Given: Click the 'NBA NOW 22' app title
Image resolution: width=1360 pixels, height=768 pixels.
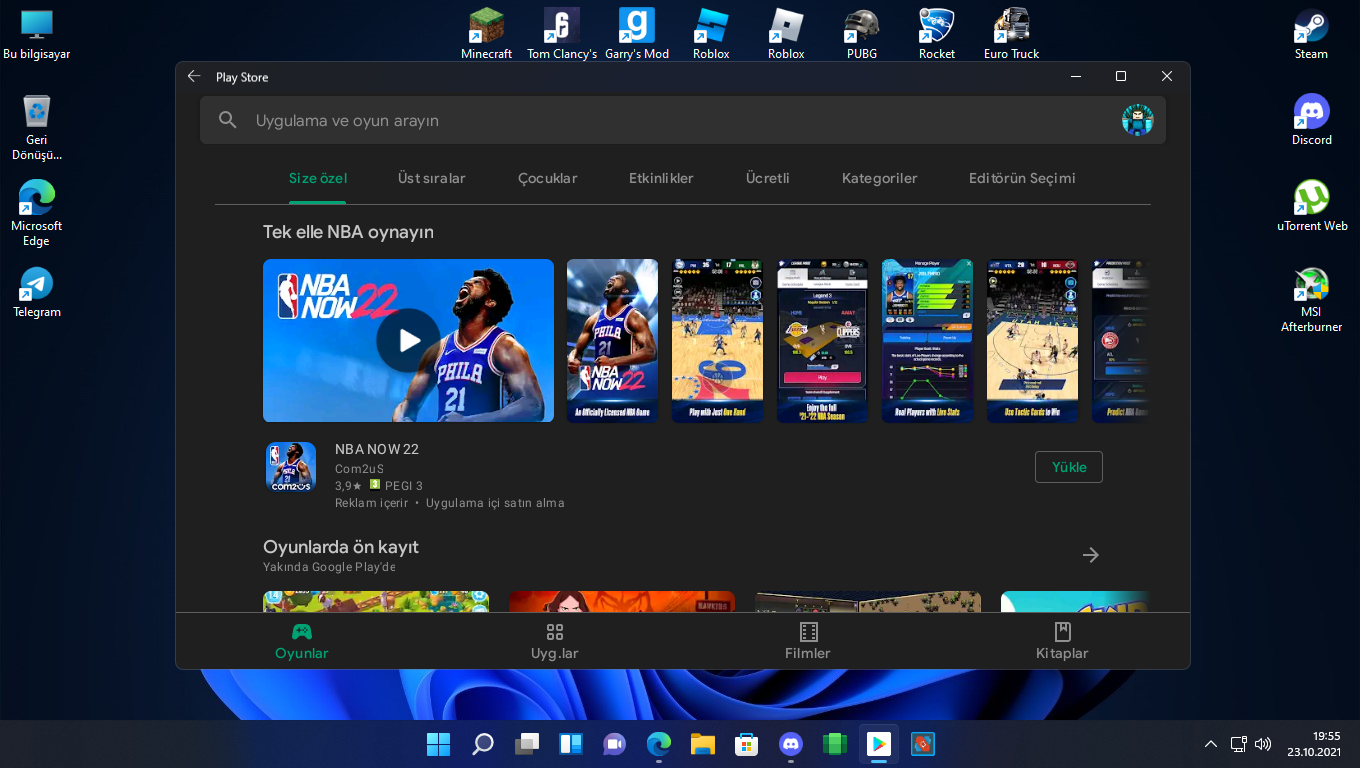Looking at the screenshot, I should click(377, 449).
